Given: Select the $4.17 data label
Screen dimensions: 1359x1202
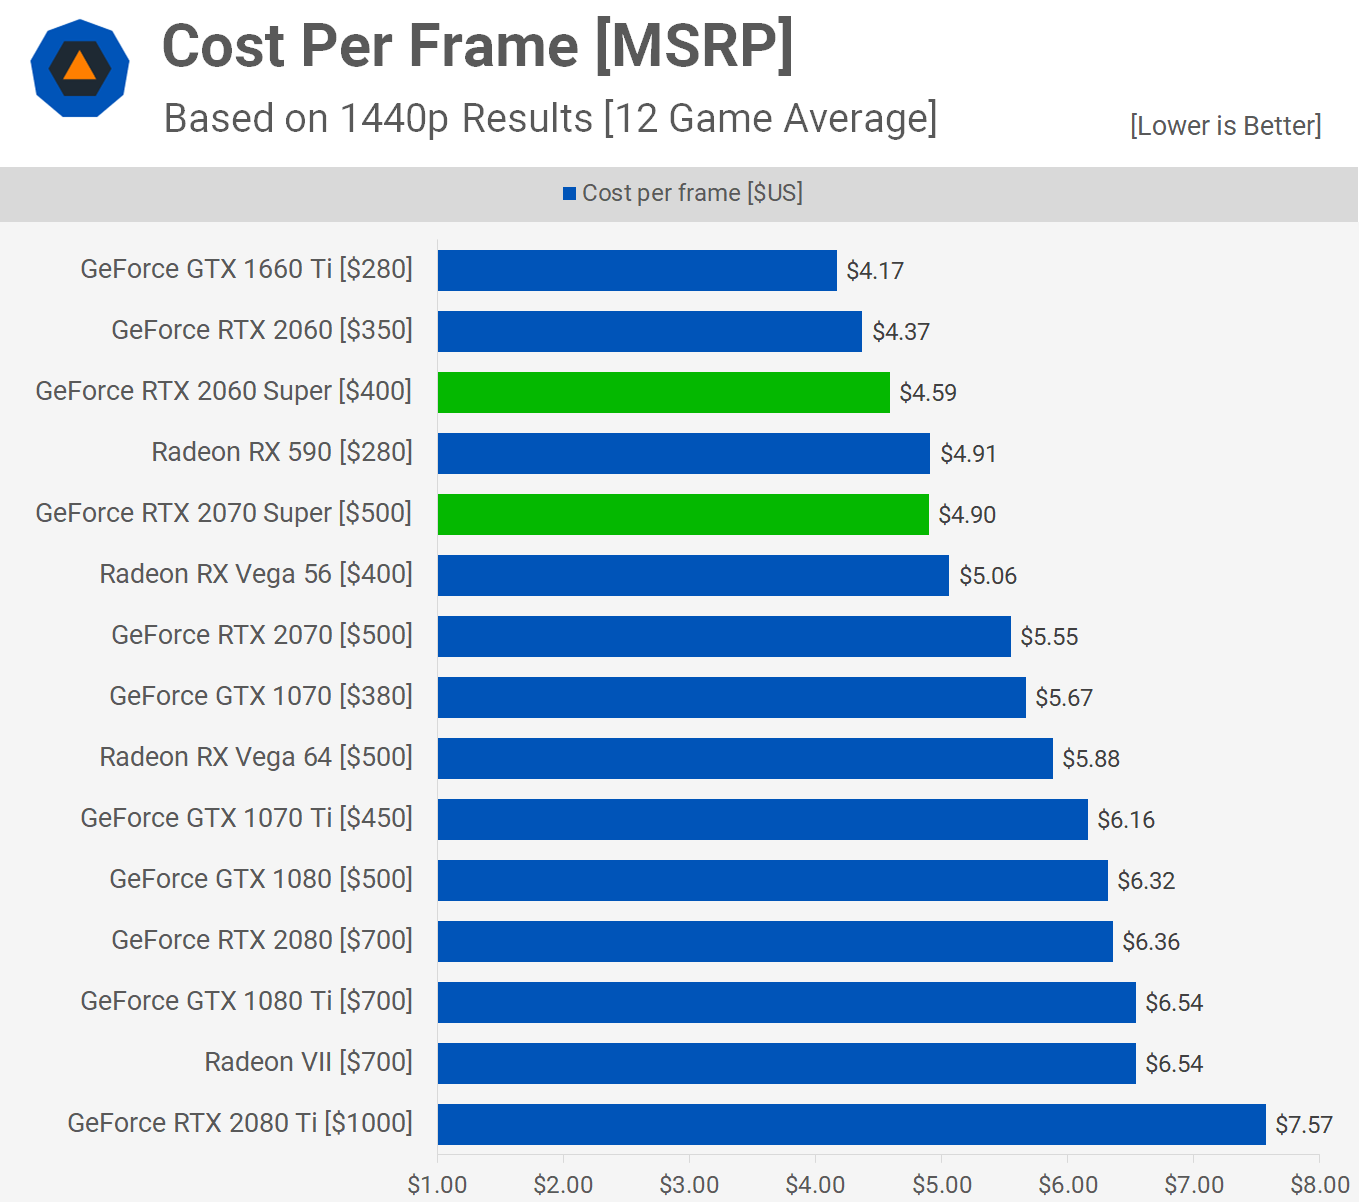Looking at the screenshot, I should point(875,271).
